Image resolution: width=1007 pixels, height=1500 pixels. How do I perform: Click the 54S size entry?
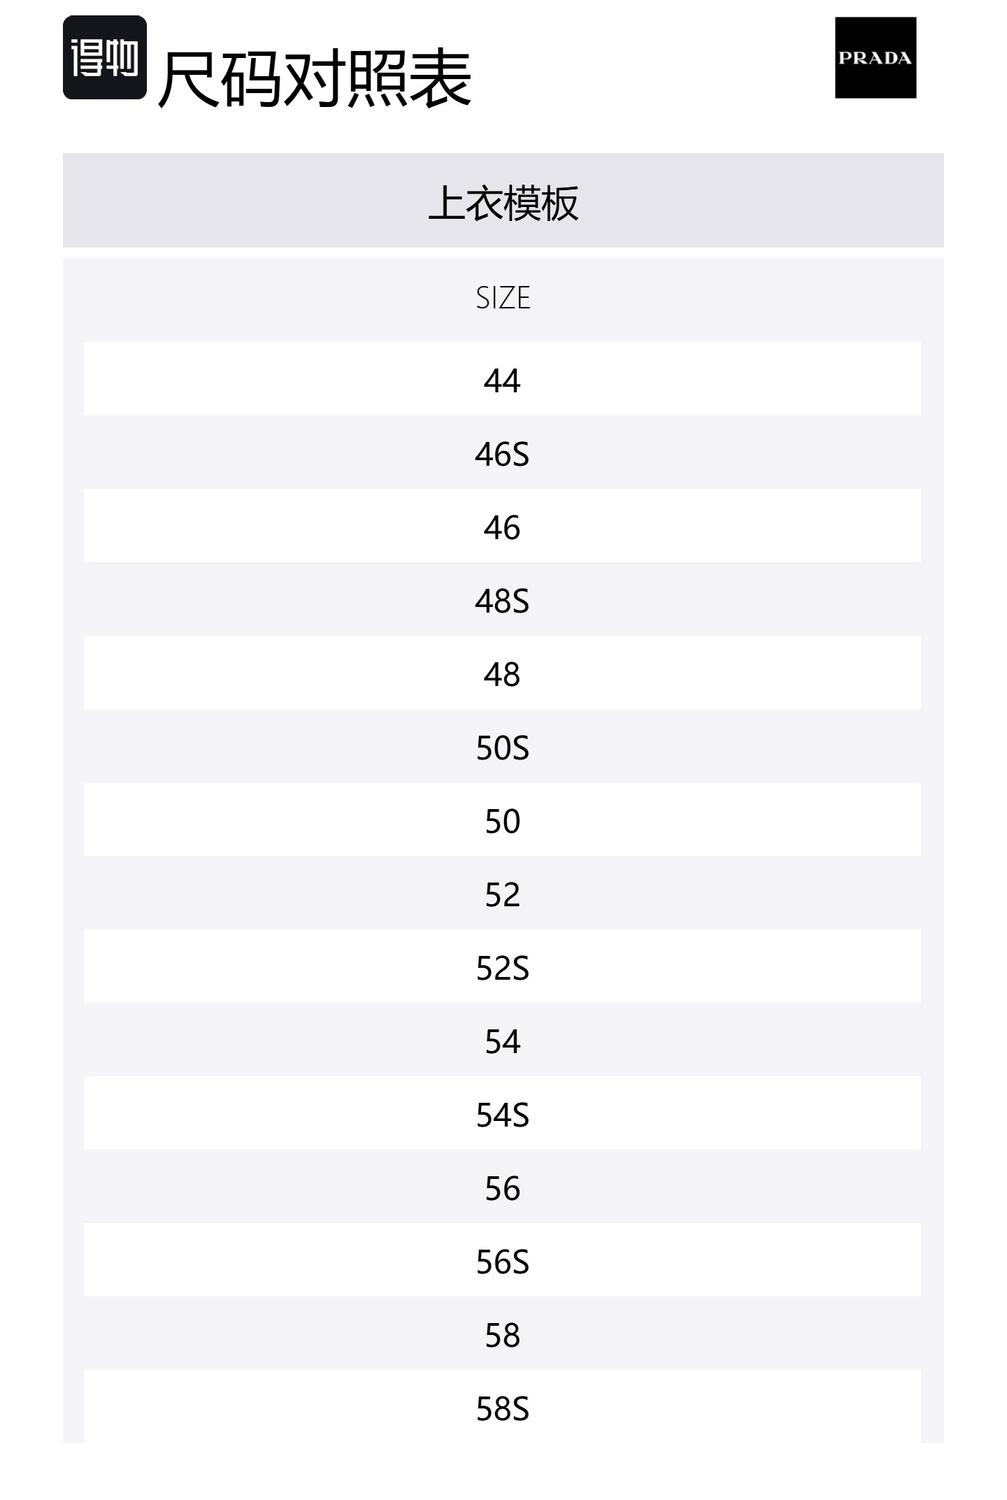pyautogui.click(x=502, y=1115)
